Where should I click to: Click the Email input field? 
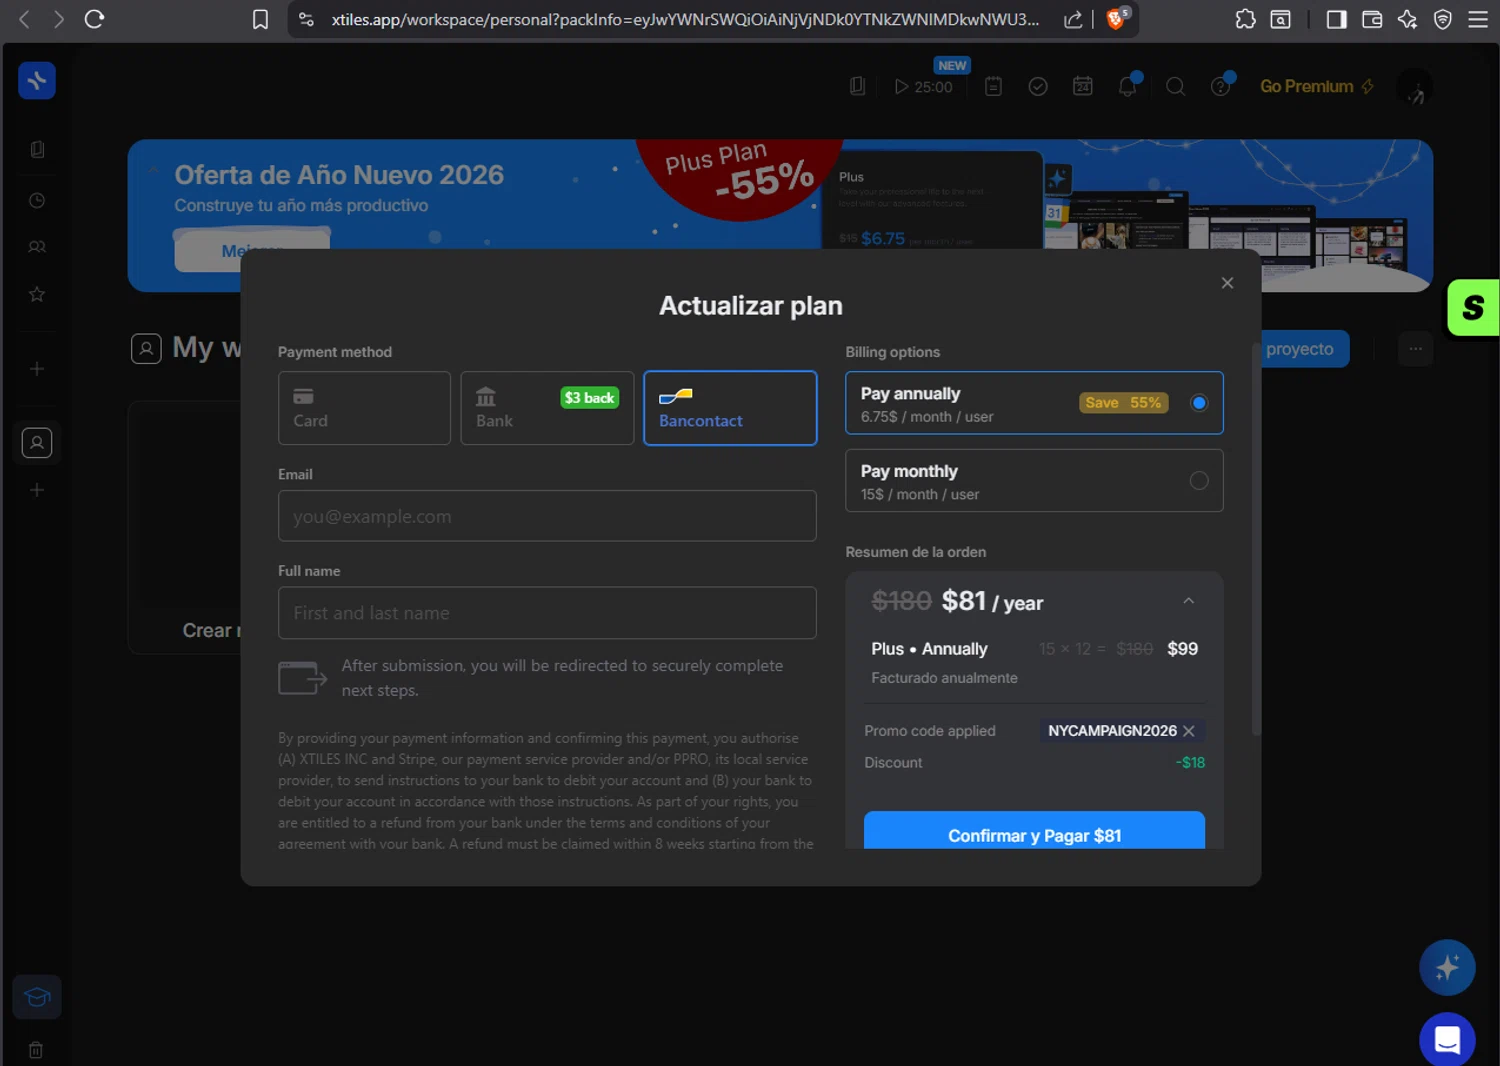(x=547, y=516)
